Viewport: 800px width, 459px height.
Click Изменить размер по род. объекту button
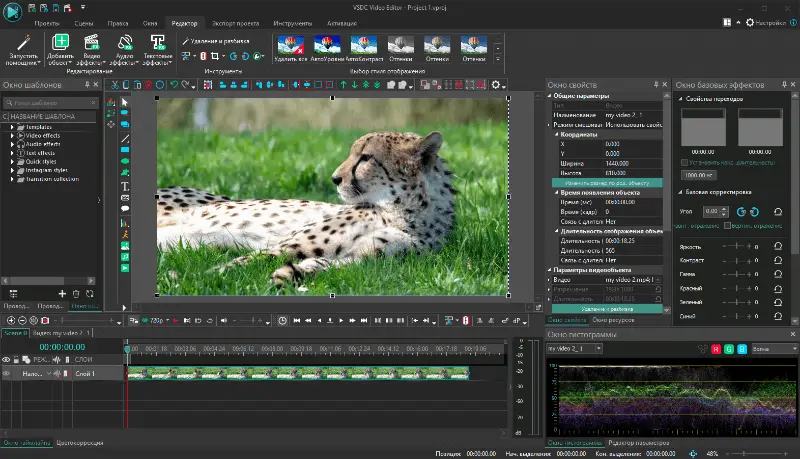pos(607,183)
